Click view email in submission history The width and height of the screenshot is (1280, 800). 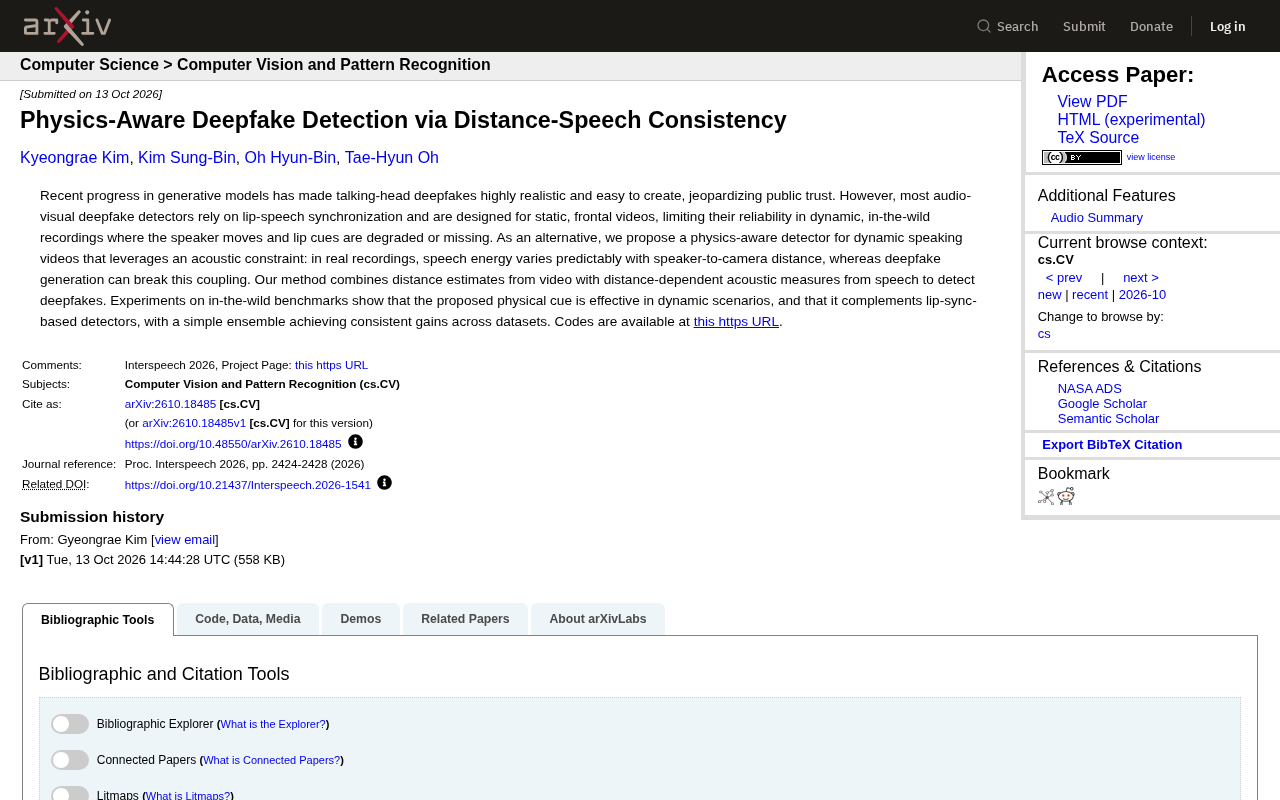[x=185, y=540]
